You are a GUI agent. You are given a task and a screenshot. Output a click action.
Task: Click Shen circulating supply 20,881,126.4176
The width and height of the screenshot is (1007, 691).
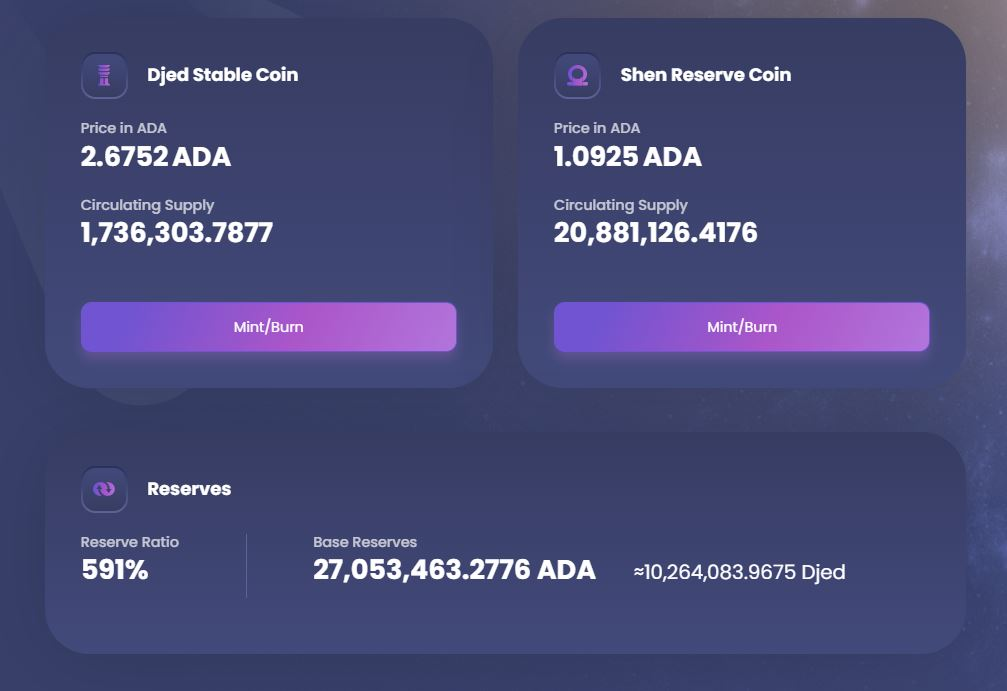pos(656,233)
